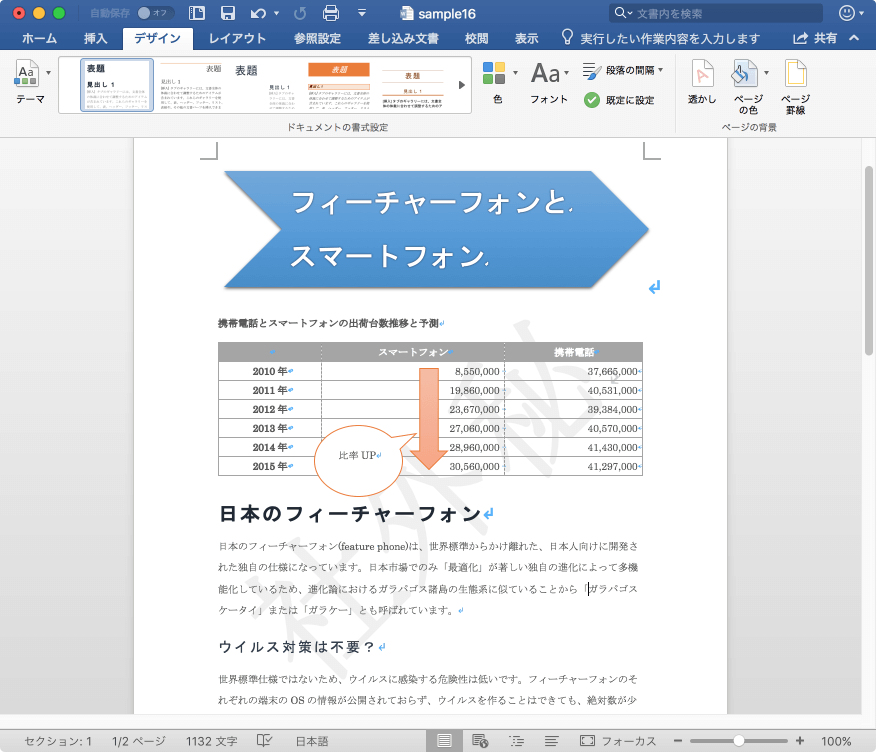Click the vertical scrollbar thumb
Screen dimensions: 876x752
point(869,260)
